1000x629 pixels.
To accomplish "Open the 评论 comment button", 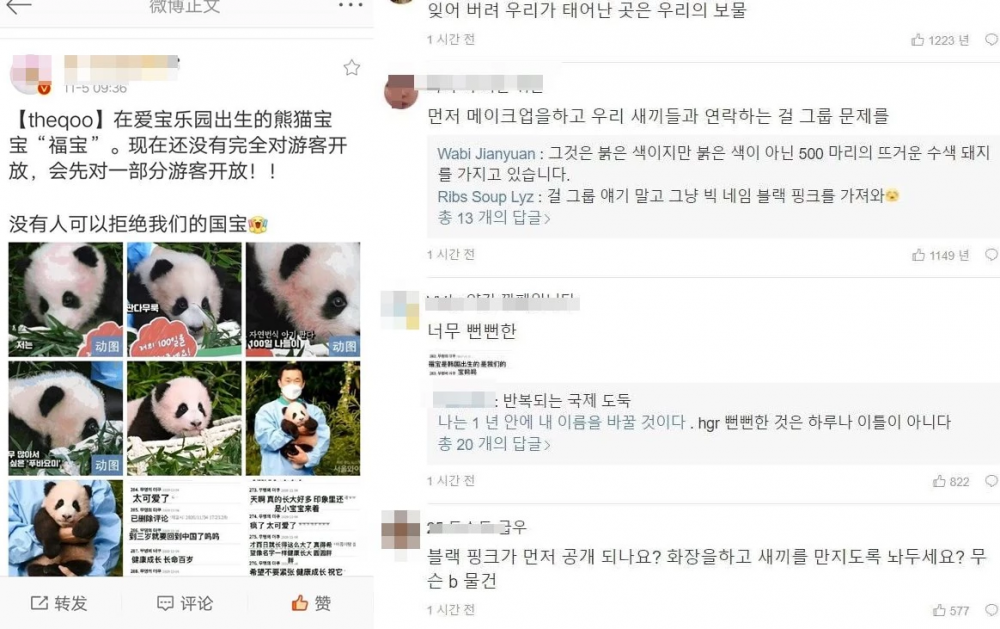I will click(185, 603).
